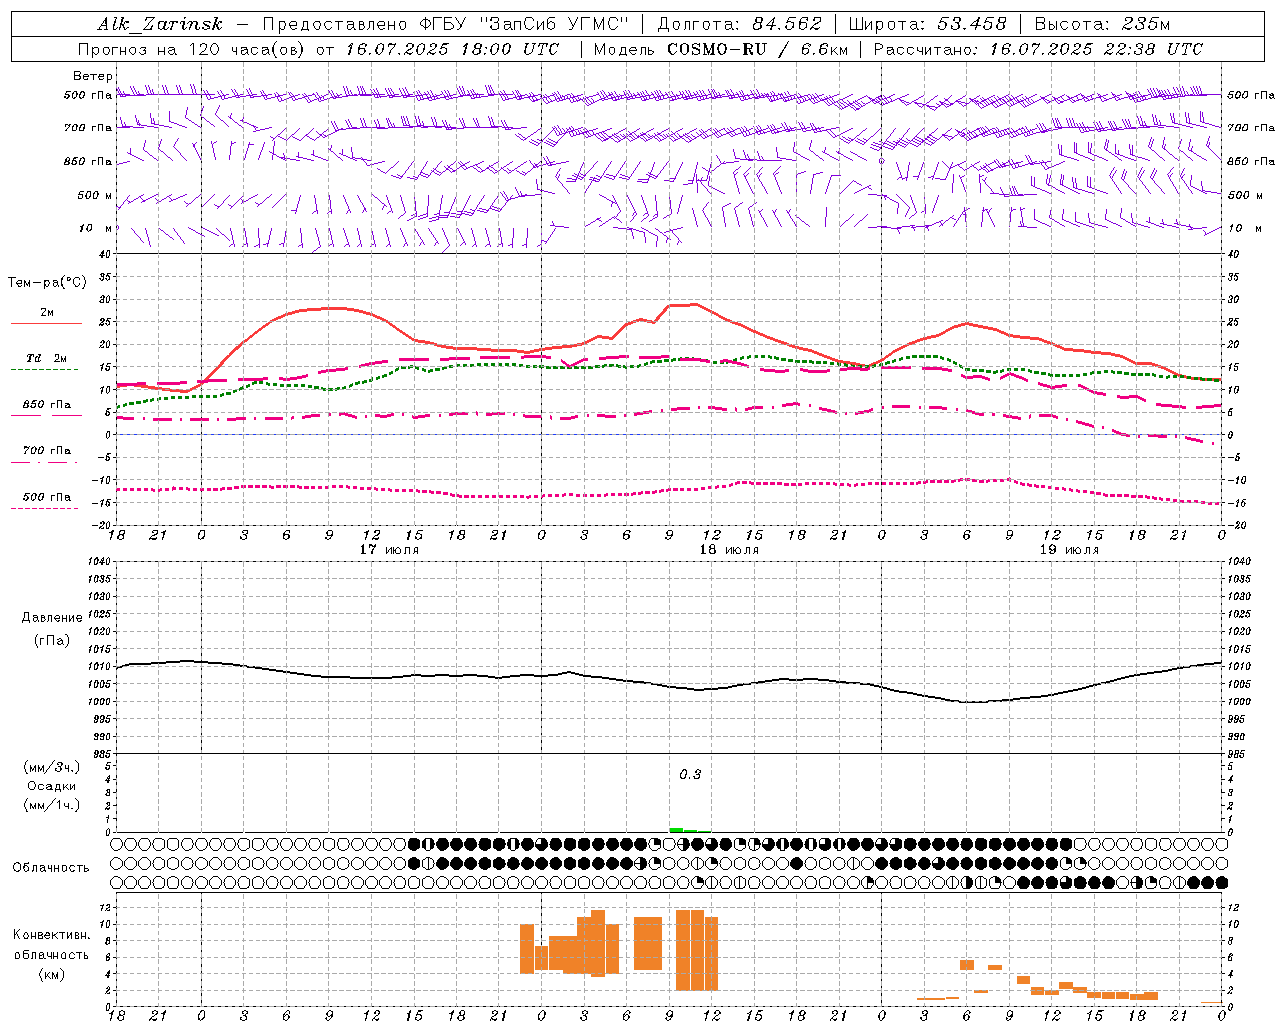This screenshot has width=1280, height=1024.
Task: Click the 0.3 precipitation amount value
Action: 690,775
